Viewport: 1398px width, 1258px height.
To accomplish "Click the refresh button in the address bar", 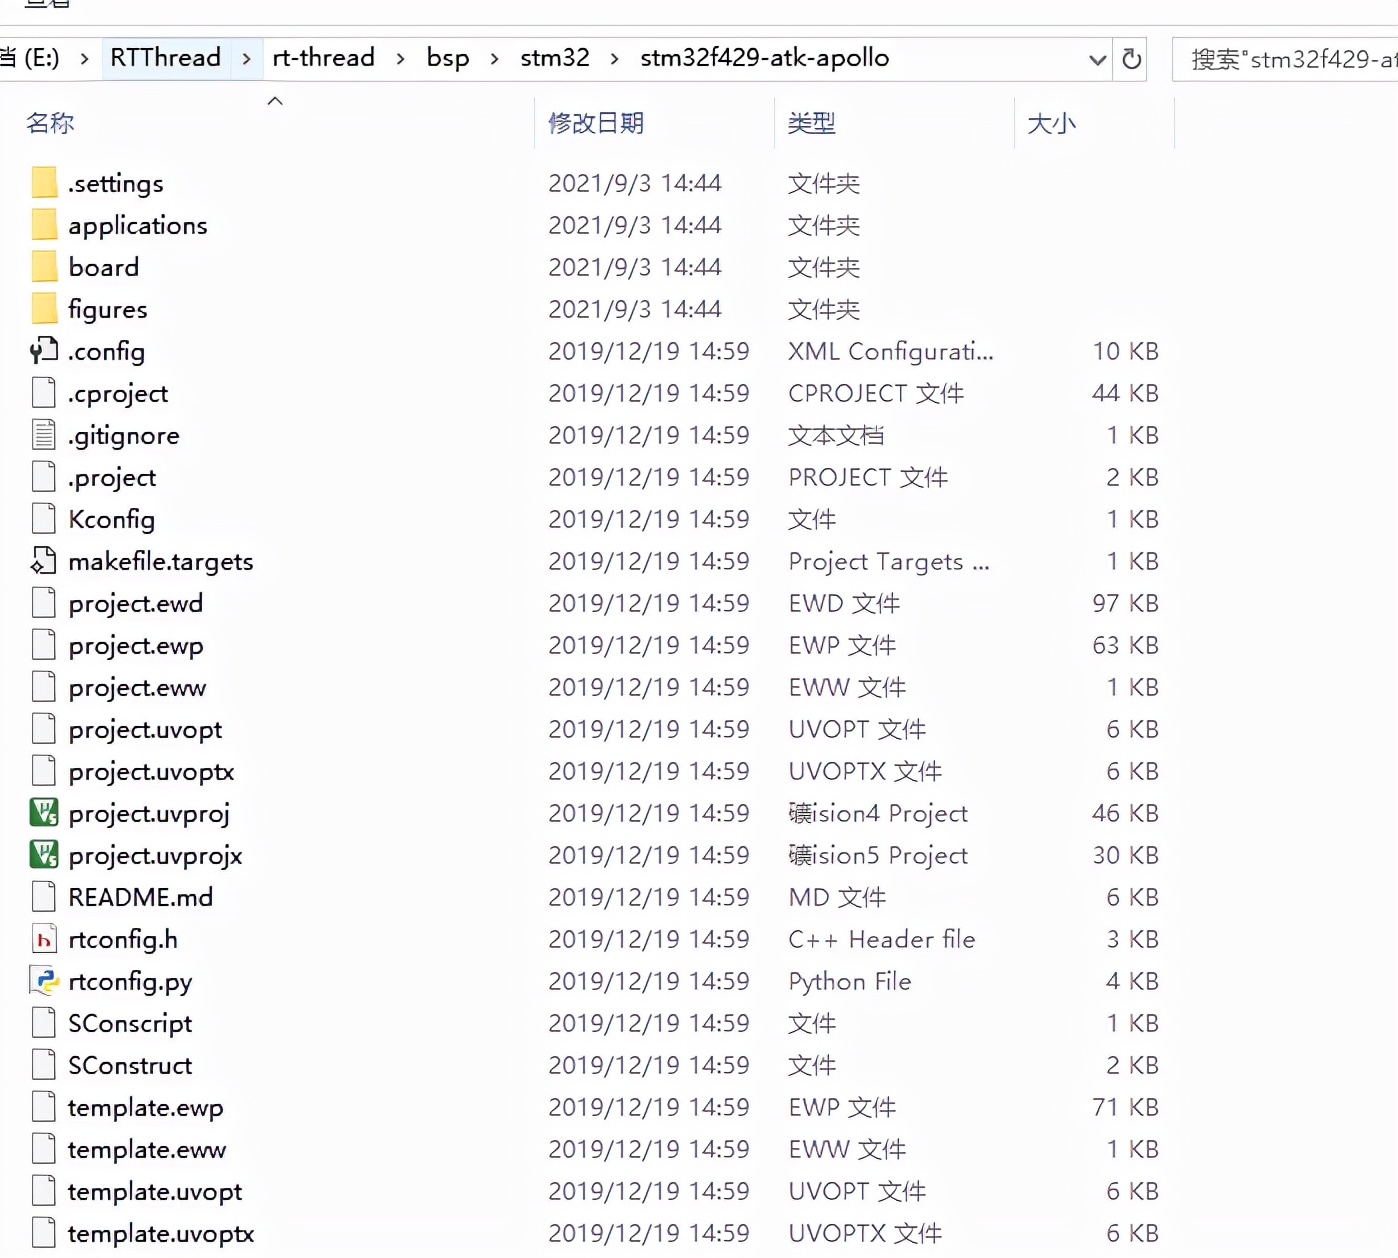I will (x=1131, y=59).
